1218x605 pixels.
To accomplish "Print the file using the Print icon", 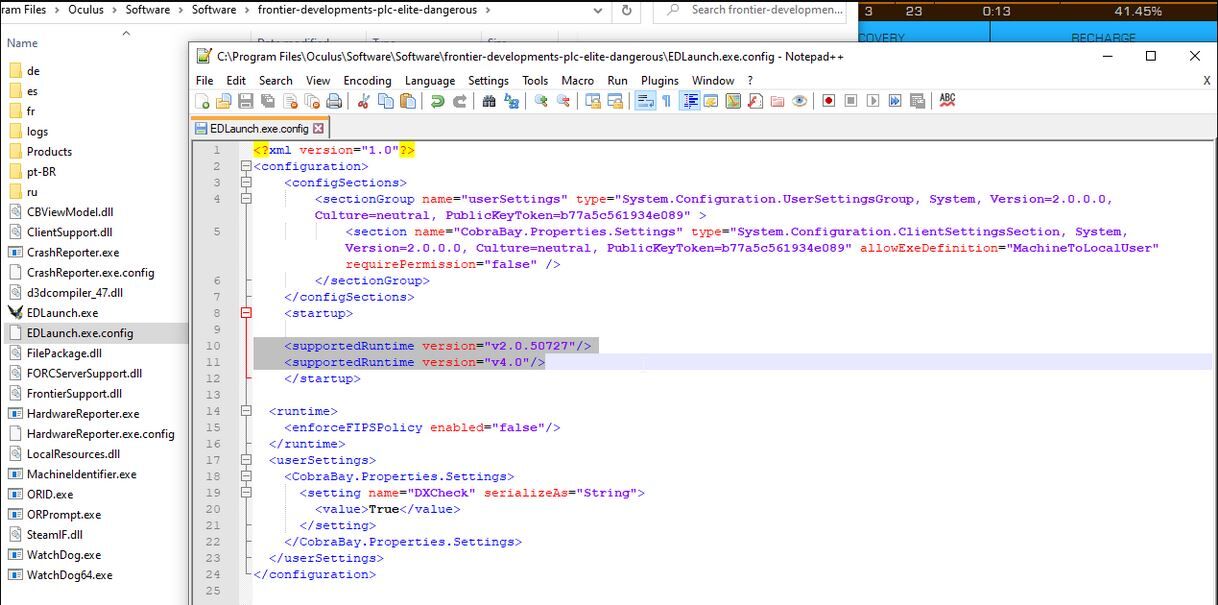I will pos(333,101).
